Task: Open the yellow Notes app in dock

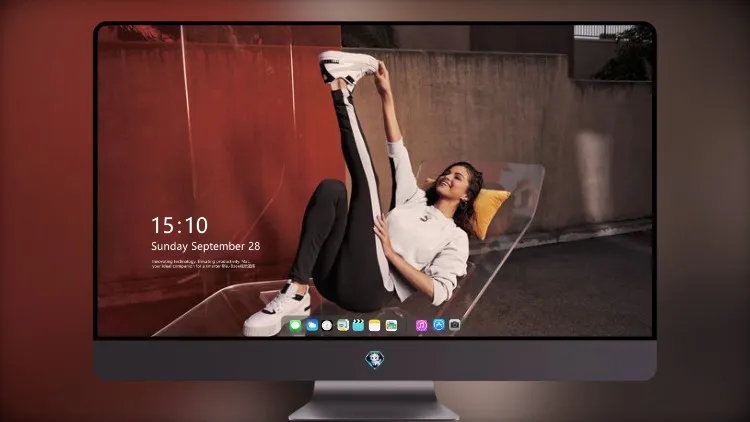Action: pyautogui.click(x=375, y=326)
